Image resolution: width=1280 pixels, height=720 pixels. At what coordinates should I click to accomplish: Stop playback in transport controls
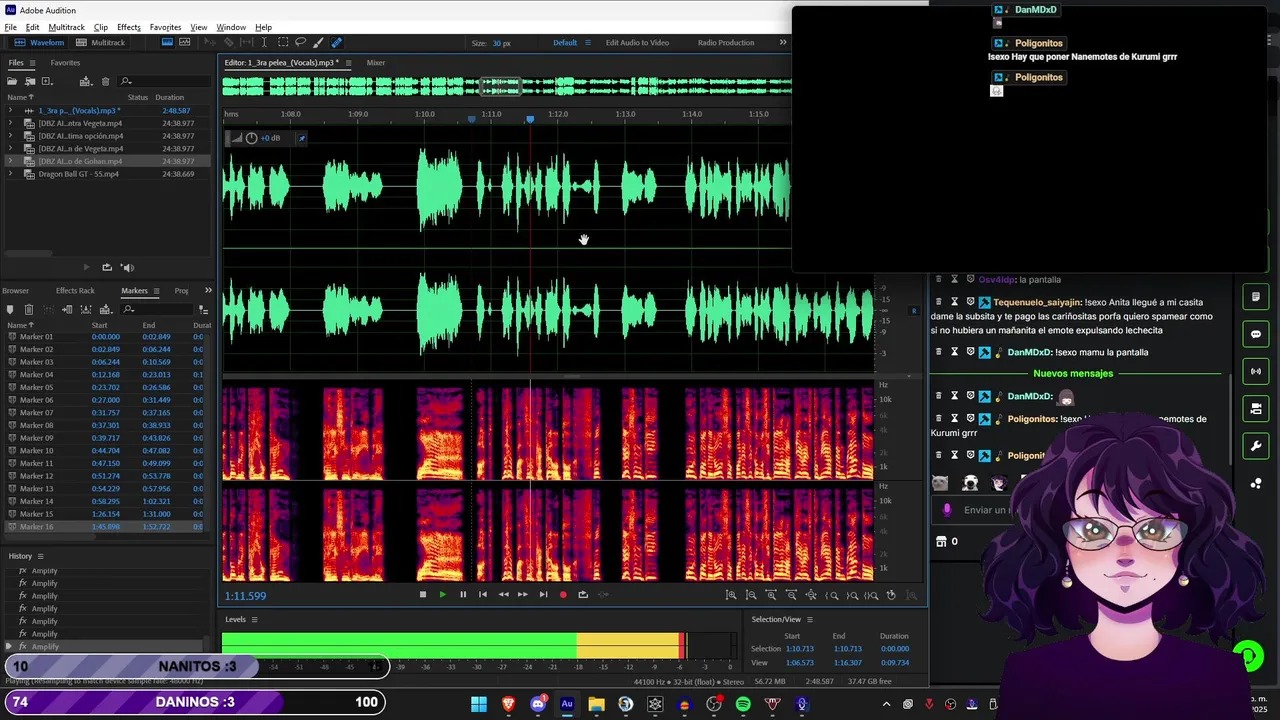(423, 594)
